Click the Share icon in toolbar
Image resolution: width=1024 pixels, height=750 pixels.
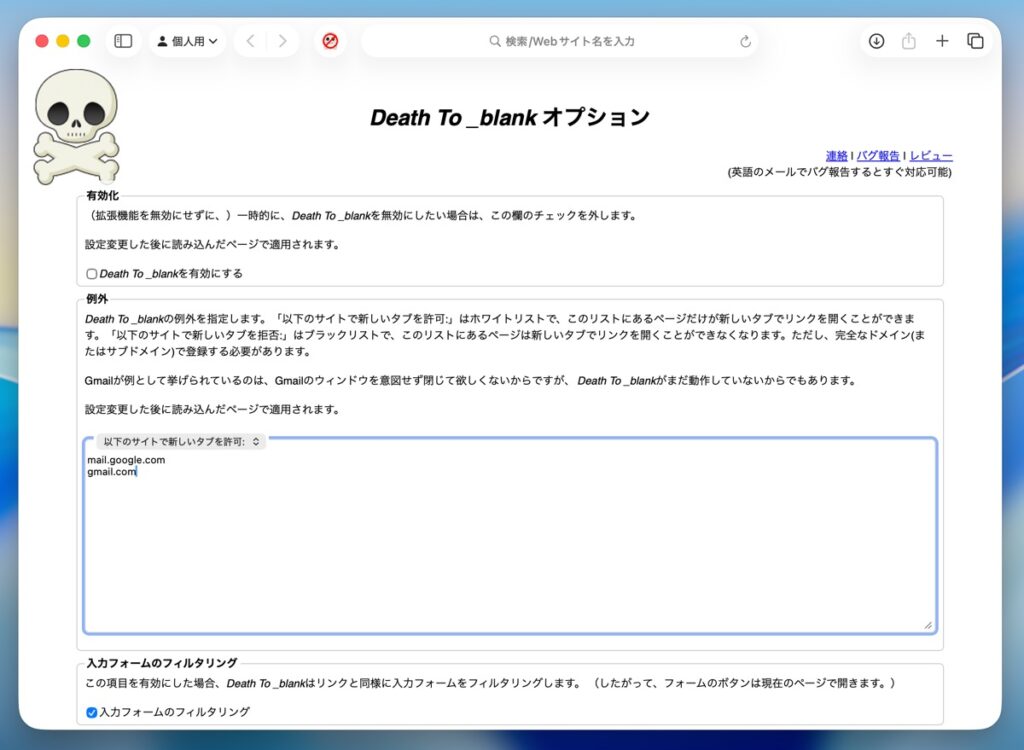tap(909, 41)
